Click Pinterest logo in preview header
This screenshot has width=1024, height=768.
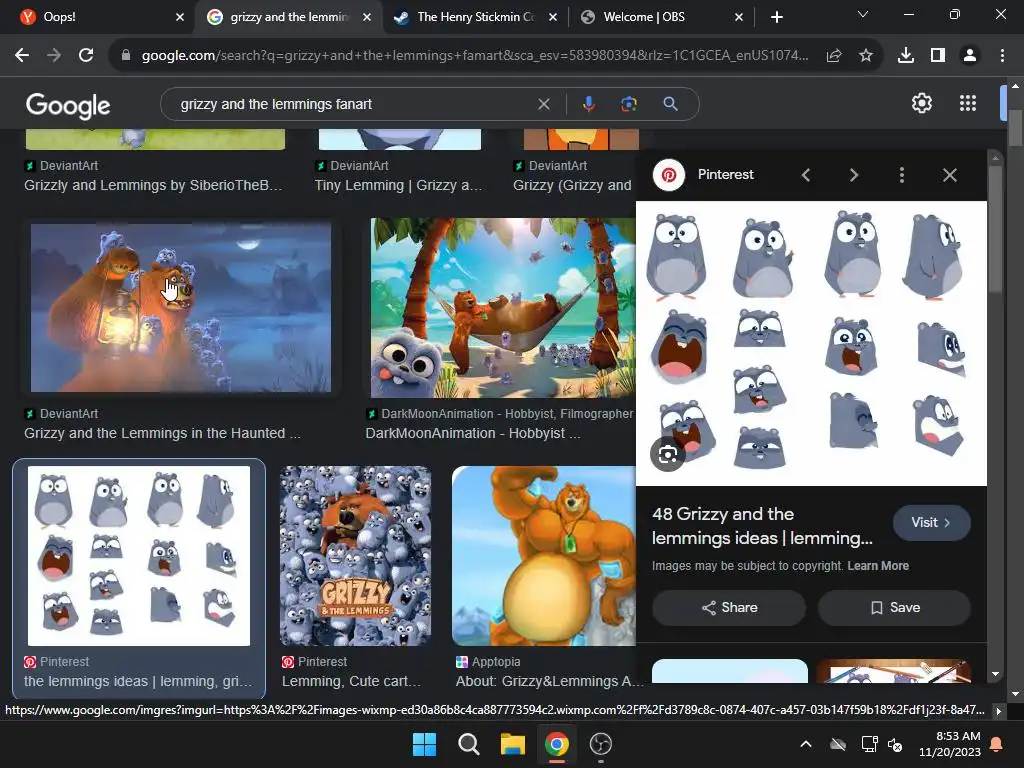coord(669,175)
